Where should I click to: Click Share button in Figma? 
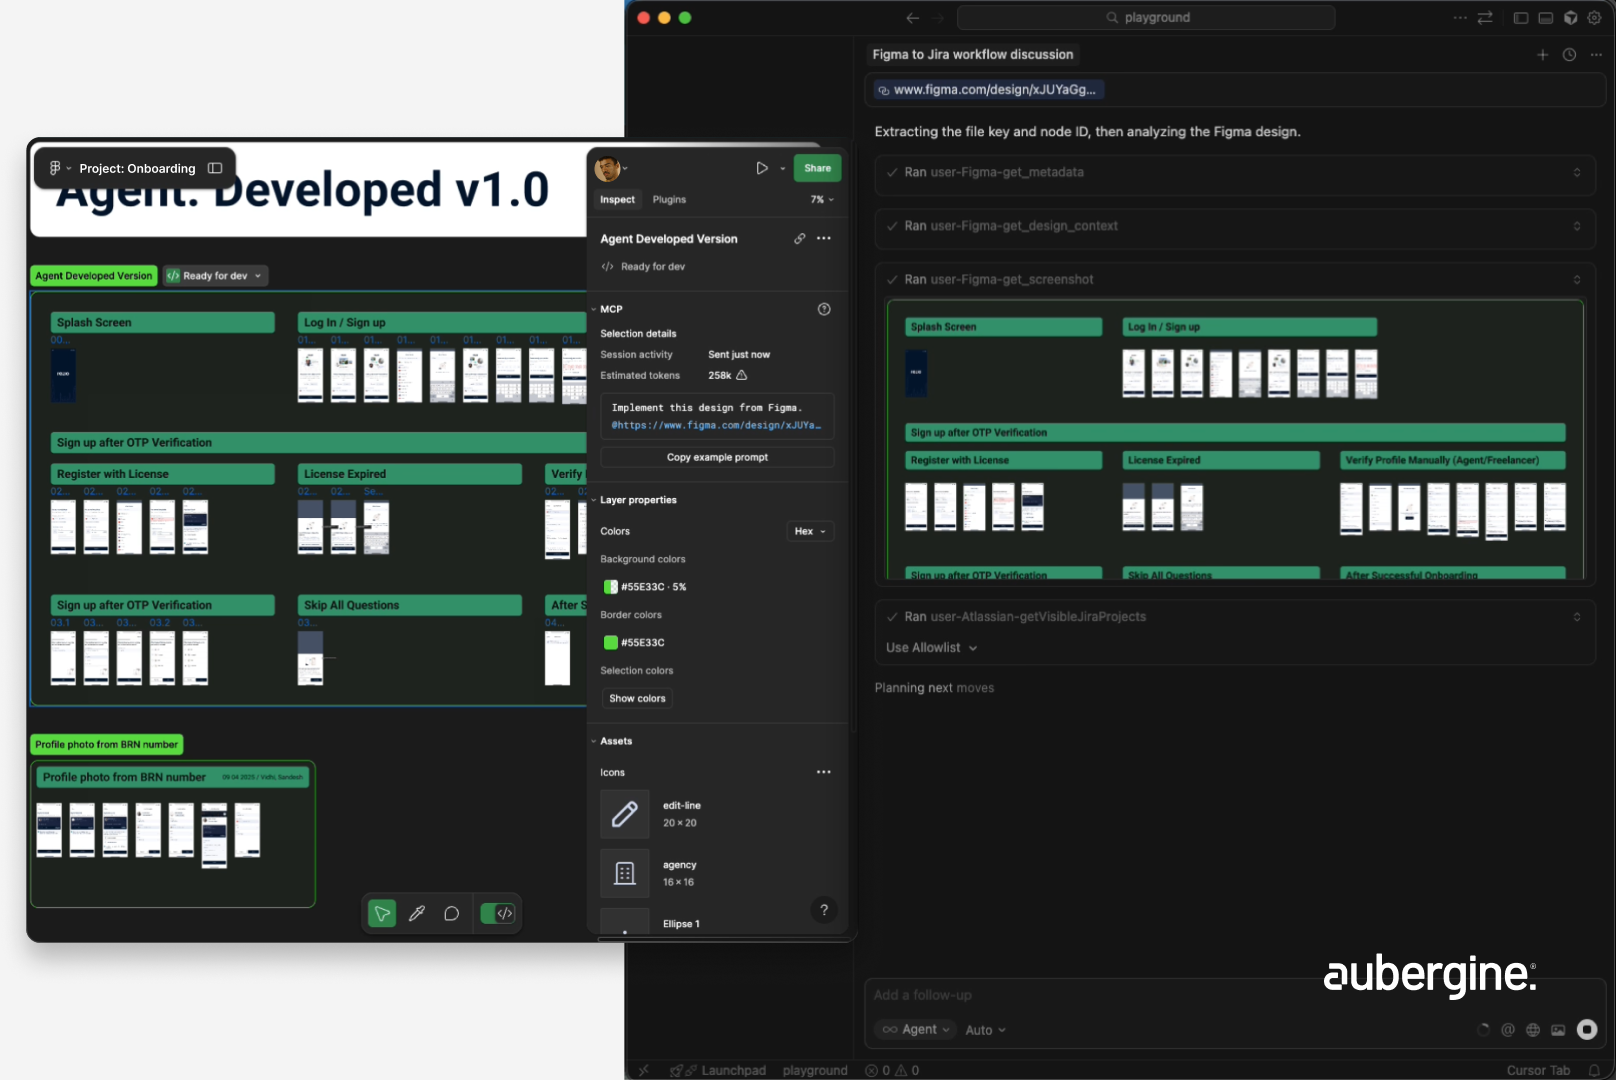818,168
